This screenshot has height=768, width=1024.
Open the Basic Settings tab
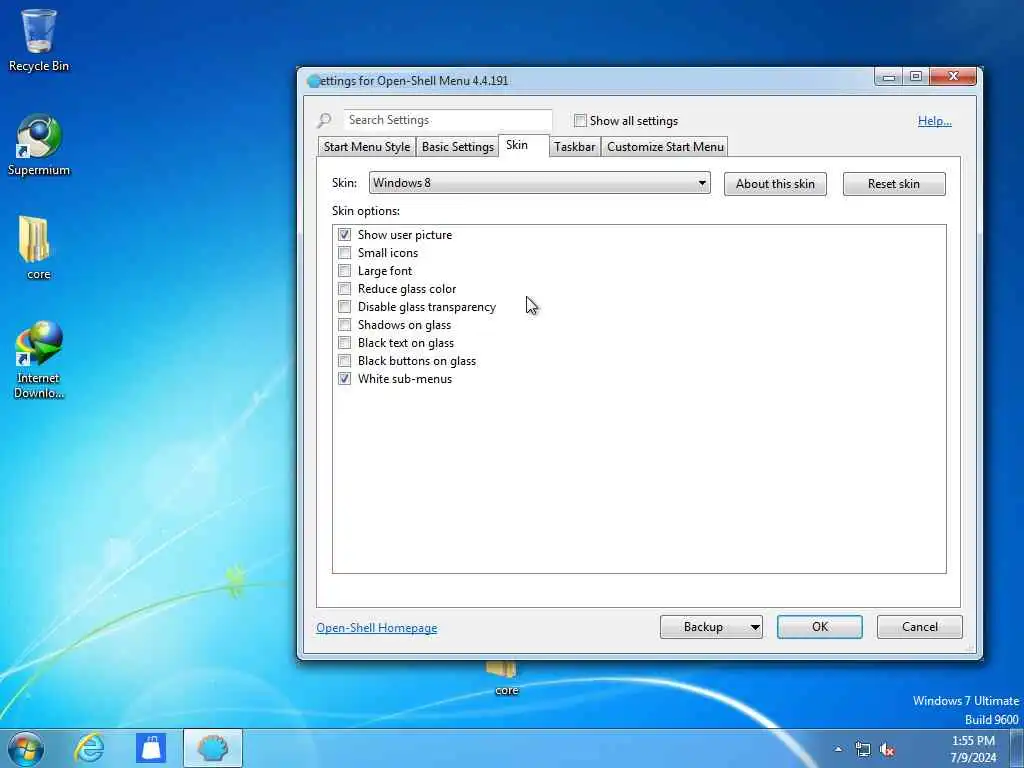click(x=457, y=147)
